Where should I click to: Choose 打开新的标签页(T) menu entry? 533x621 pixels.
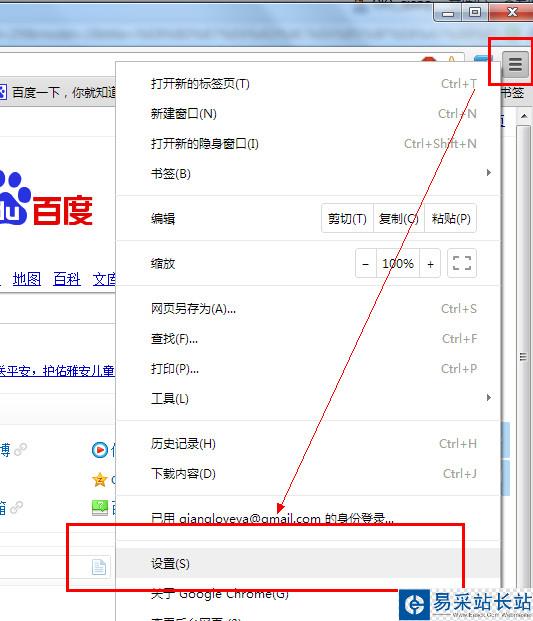(308, 84)
